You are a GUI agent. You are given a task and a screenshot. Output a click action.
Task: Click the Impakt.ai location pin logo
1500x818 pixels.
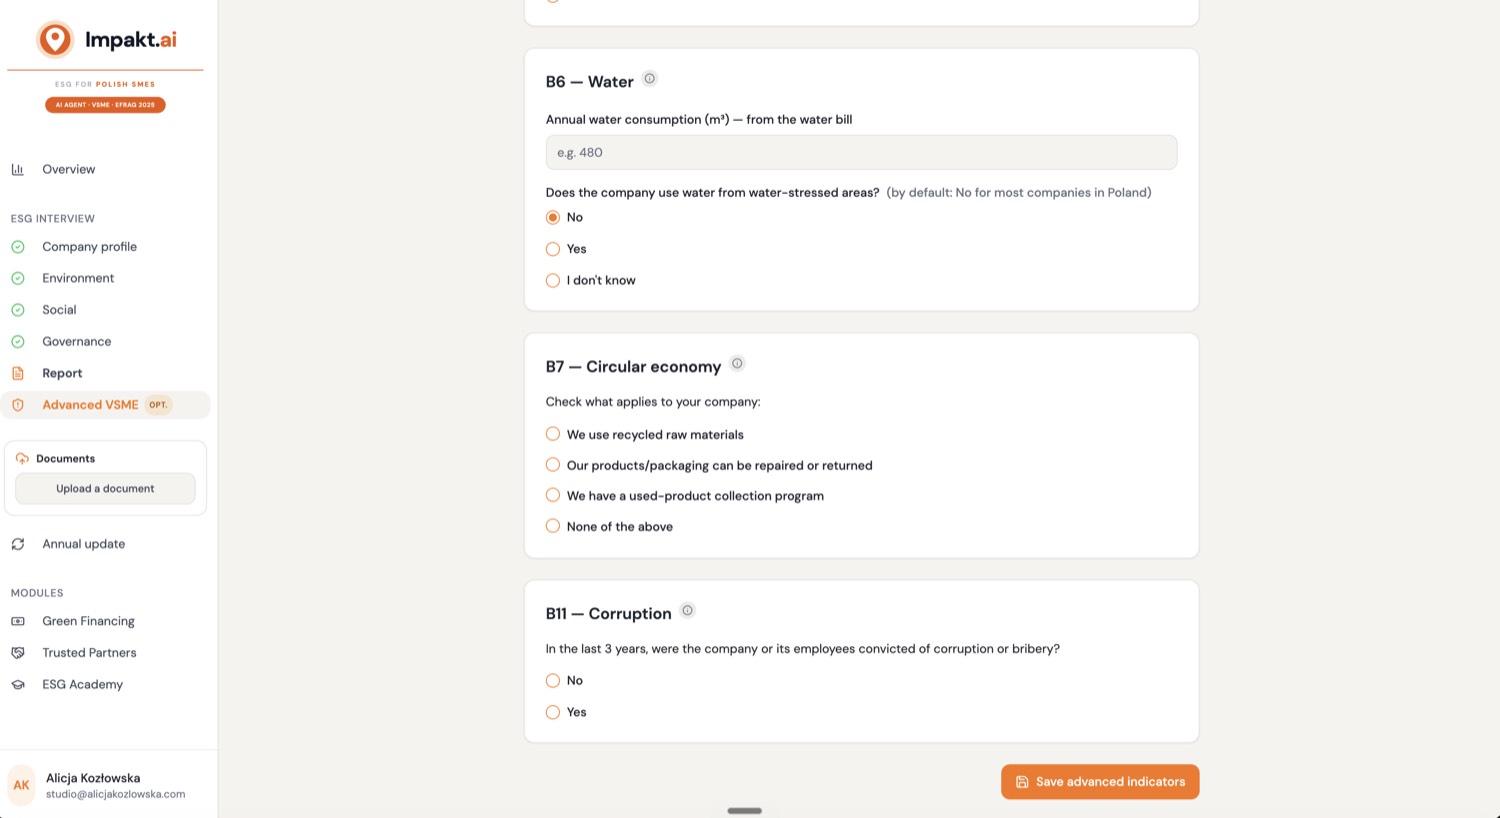click(x=55, y=40)
